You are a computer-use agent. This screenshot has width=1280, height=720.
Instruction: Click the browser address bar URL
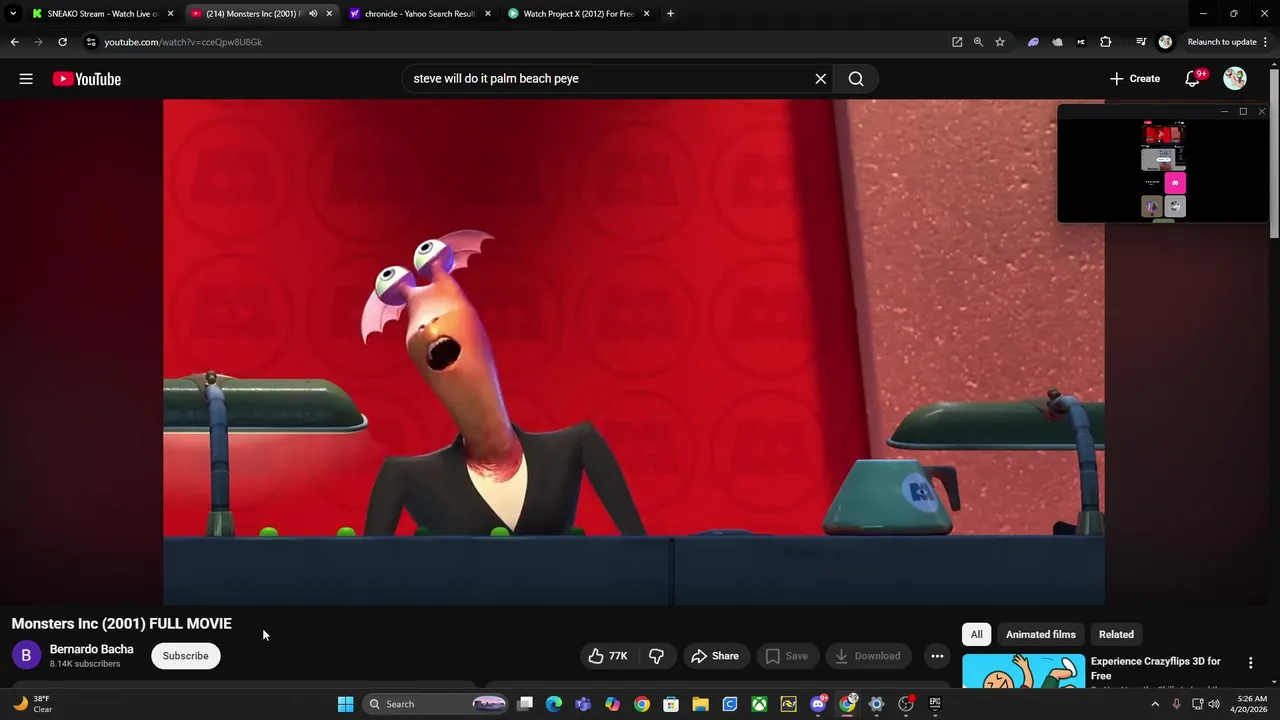pyautogui.click(x=183, y=42)
